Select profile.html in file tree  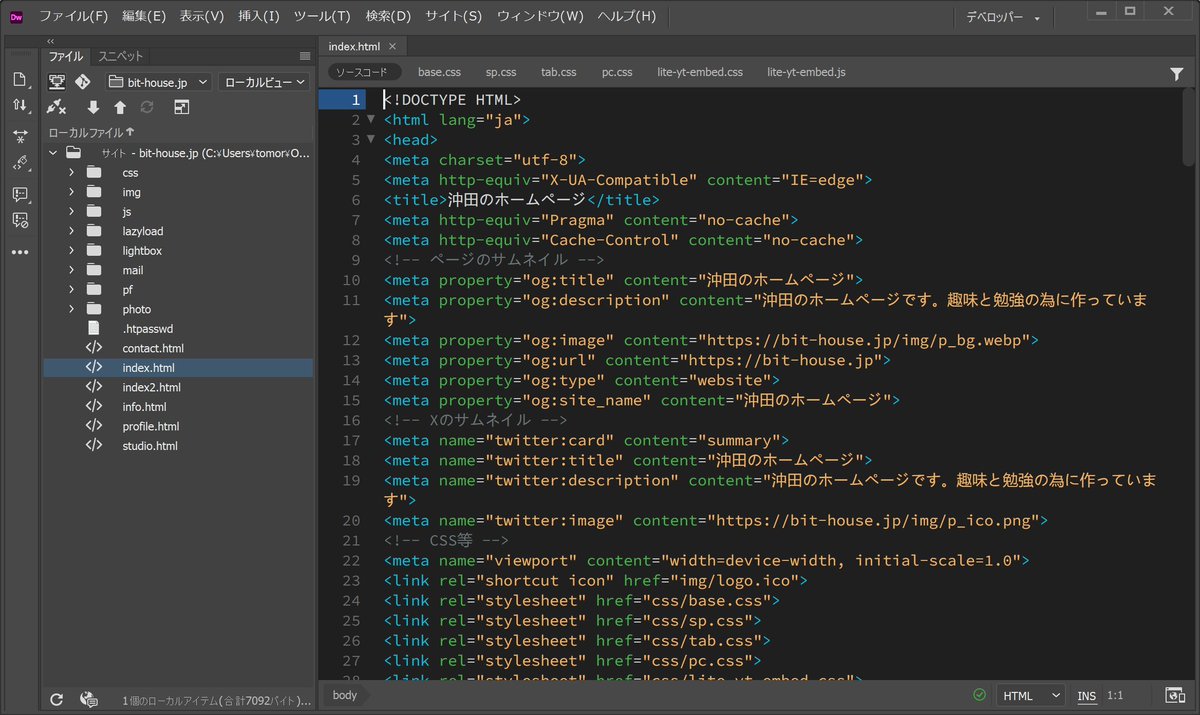point(151,426)
